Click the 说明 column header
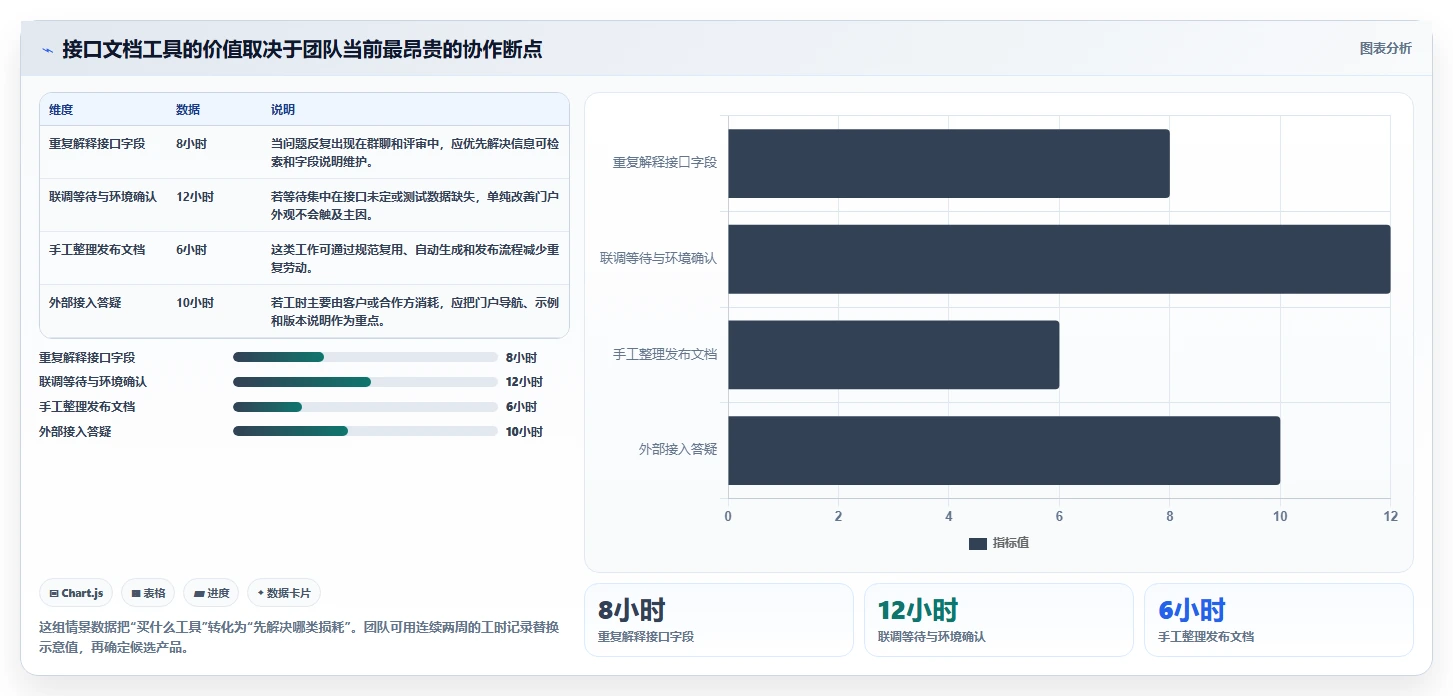 [x=283, y=110]
